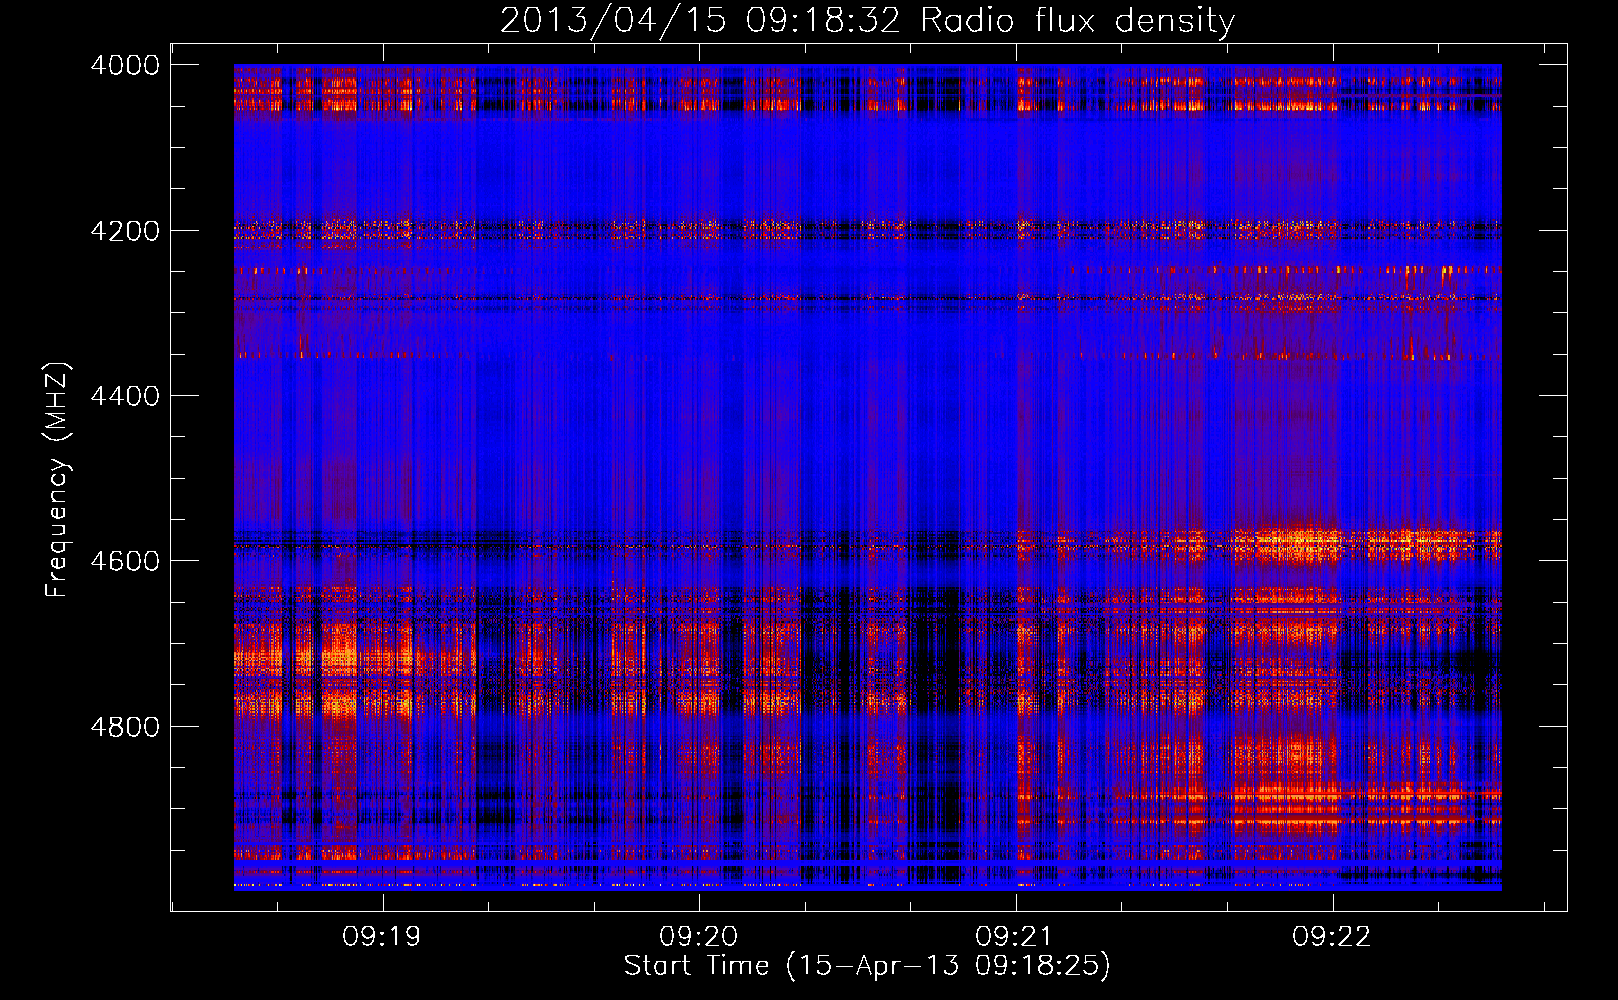Image resolution: width=1618 pixels, height=1000 pixels.
Task: Click the plot title '2013/04/15 09:18:32 Radio flux density'
Action: coord(867,20)
